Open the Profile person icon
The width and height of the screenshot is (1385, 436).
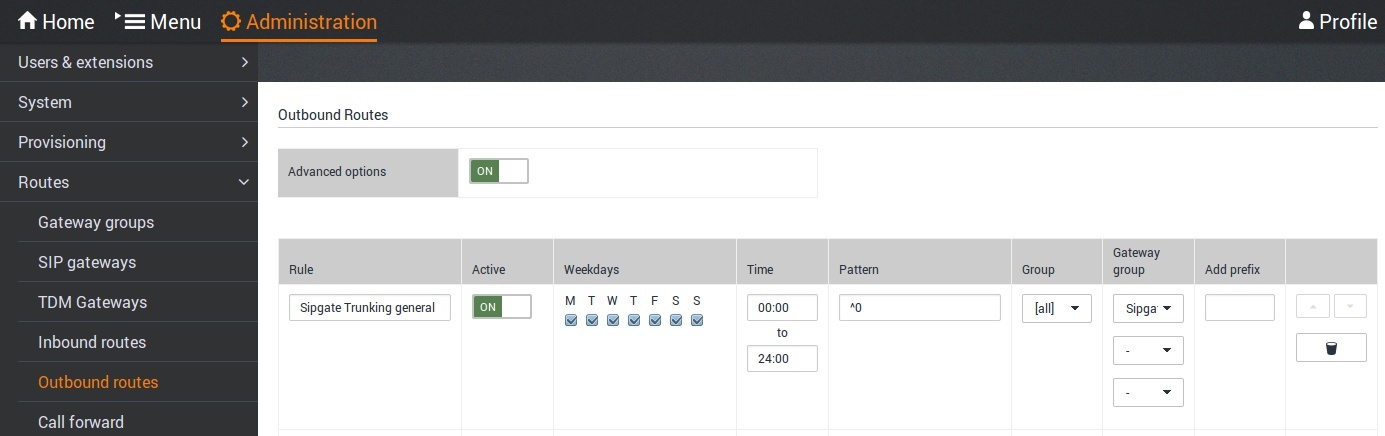click(1306, 20)
